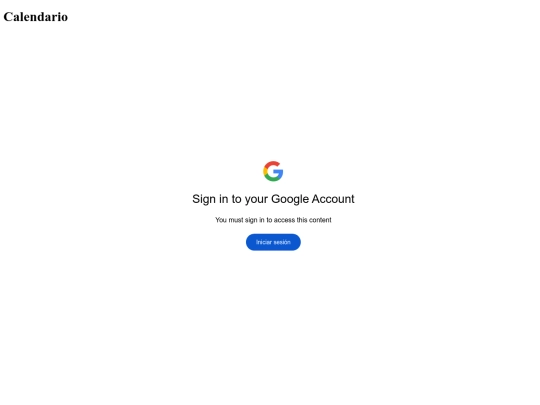Click the word Calendario at top left

click(35, 17)
